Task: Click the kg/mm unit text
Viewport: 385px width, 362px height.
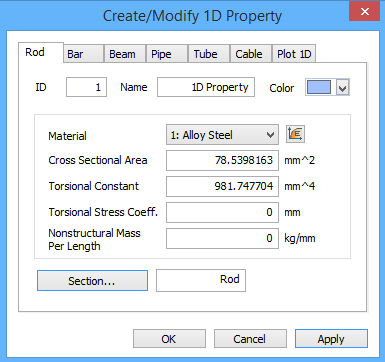Action: tap(300, 239)
